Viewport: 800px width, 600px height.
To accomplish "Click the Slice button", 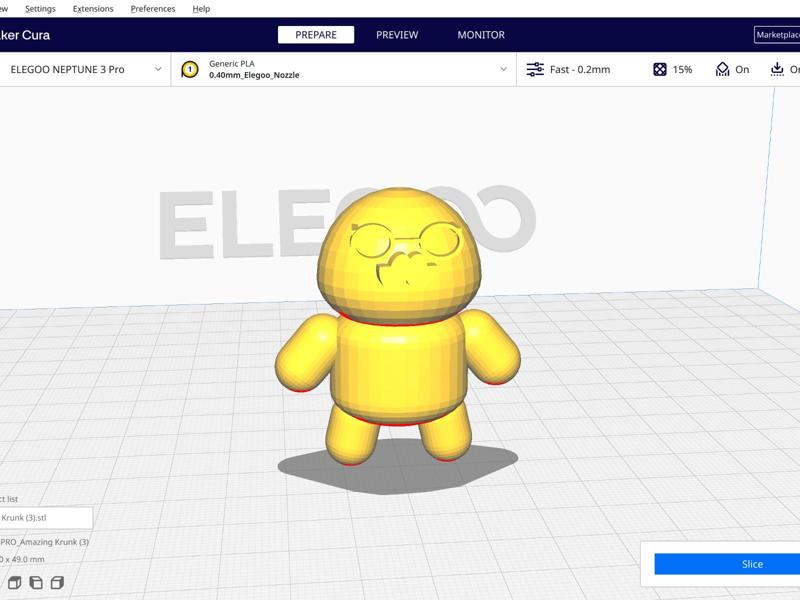I will (x=727, y=564).
